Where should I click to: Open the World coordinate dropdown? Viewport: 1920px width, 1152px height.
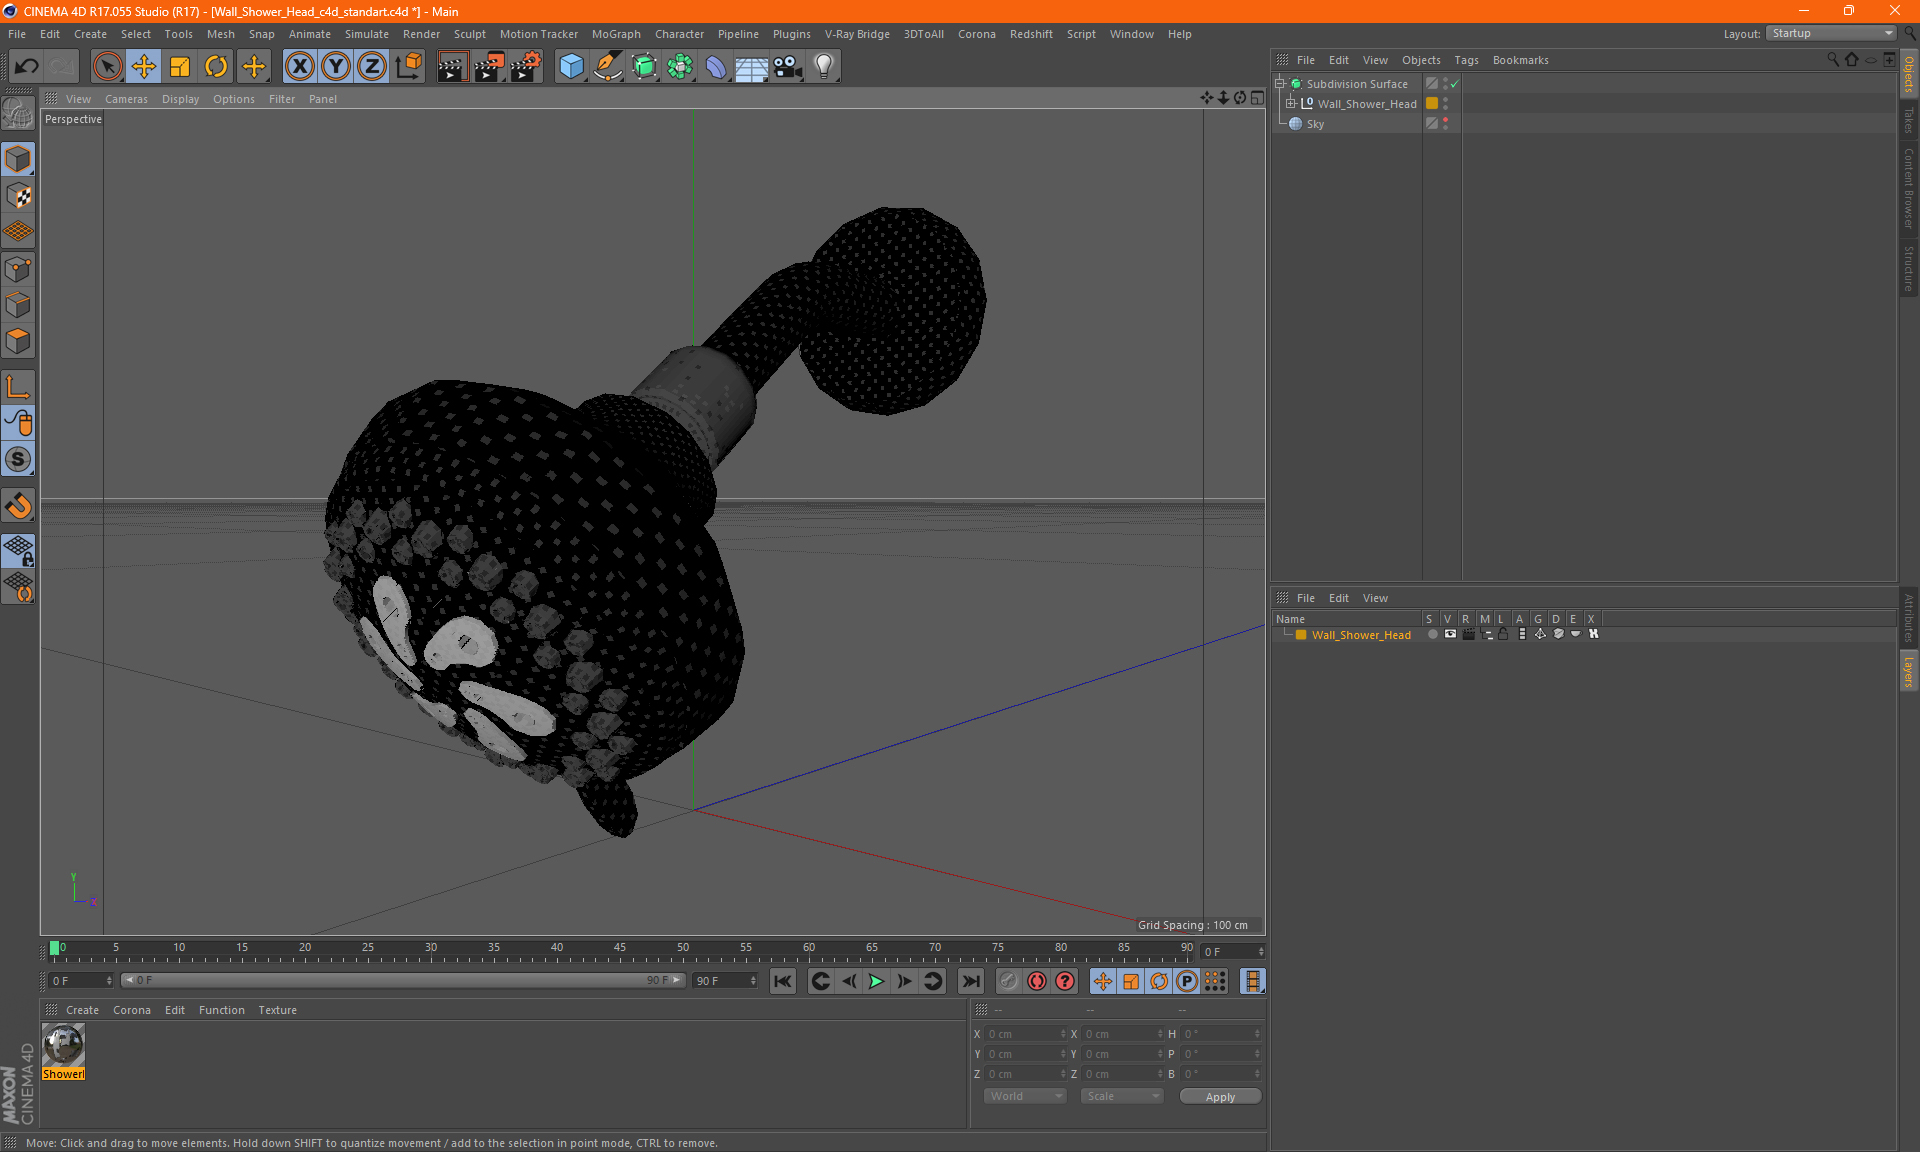1025,1097
